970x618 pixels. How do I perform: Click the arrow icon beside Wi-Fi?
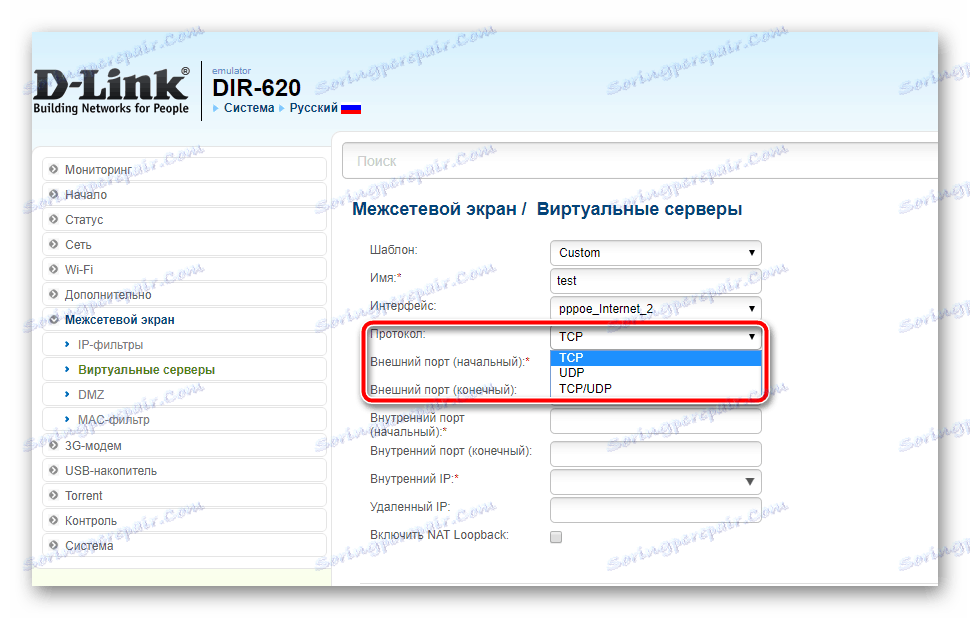51,269
